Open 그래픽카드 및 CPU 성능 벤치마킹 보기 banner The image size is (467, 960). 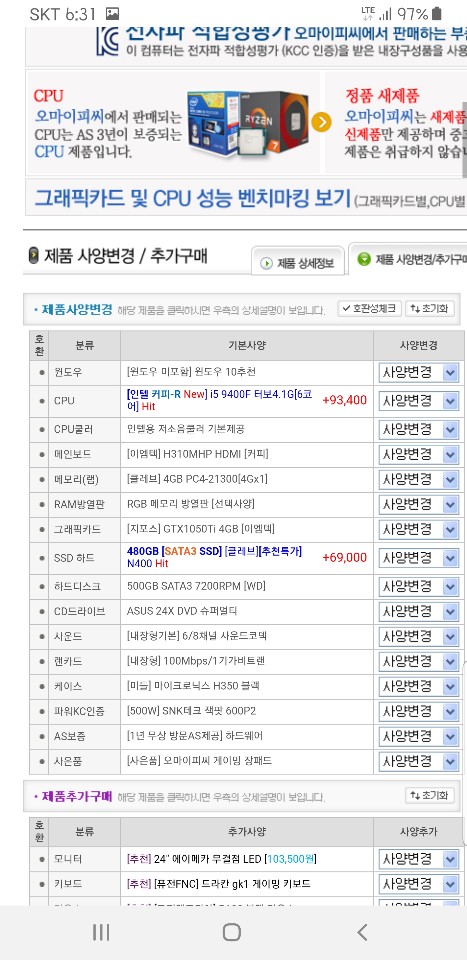click(245, 198)
